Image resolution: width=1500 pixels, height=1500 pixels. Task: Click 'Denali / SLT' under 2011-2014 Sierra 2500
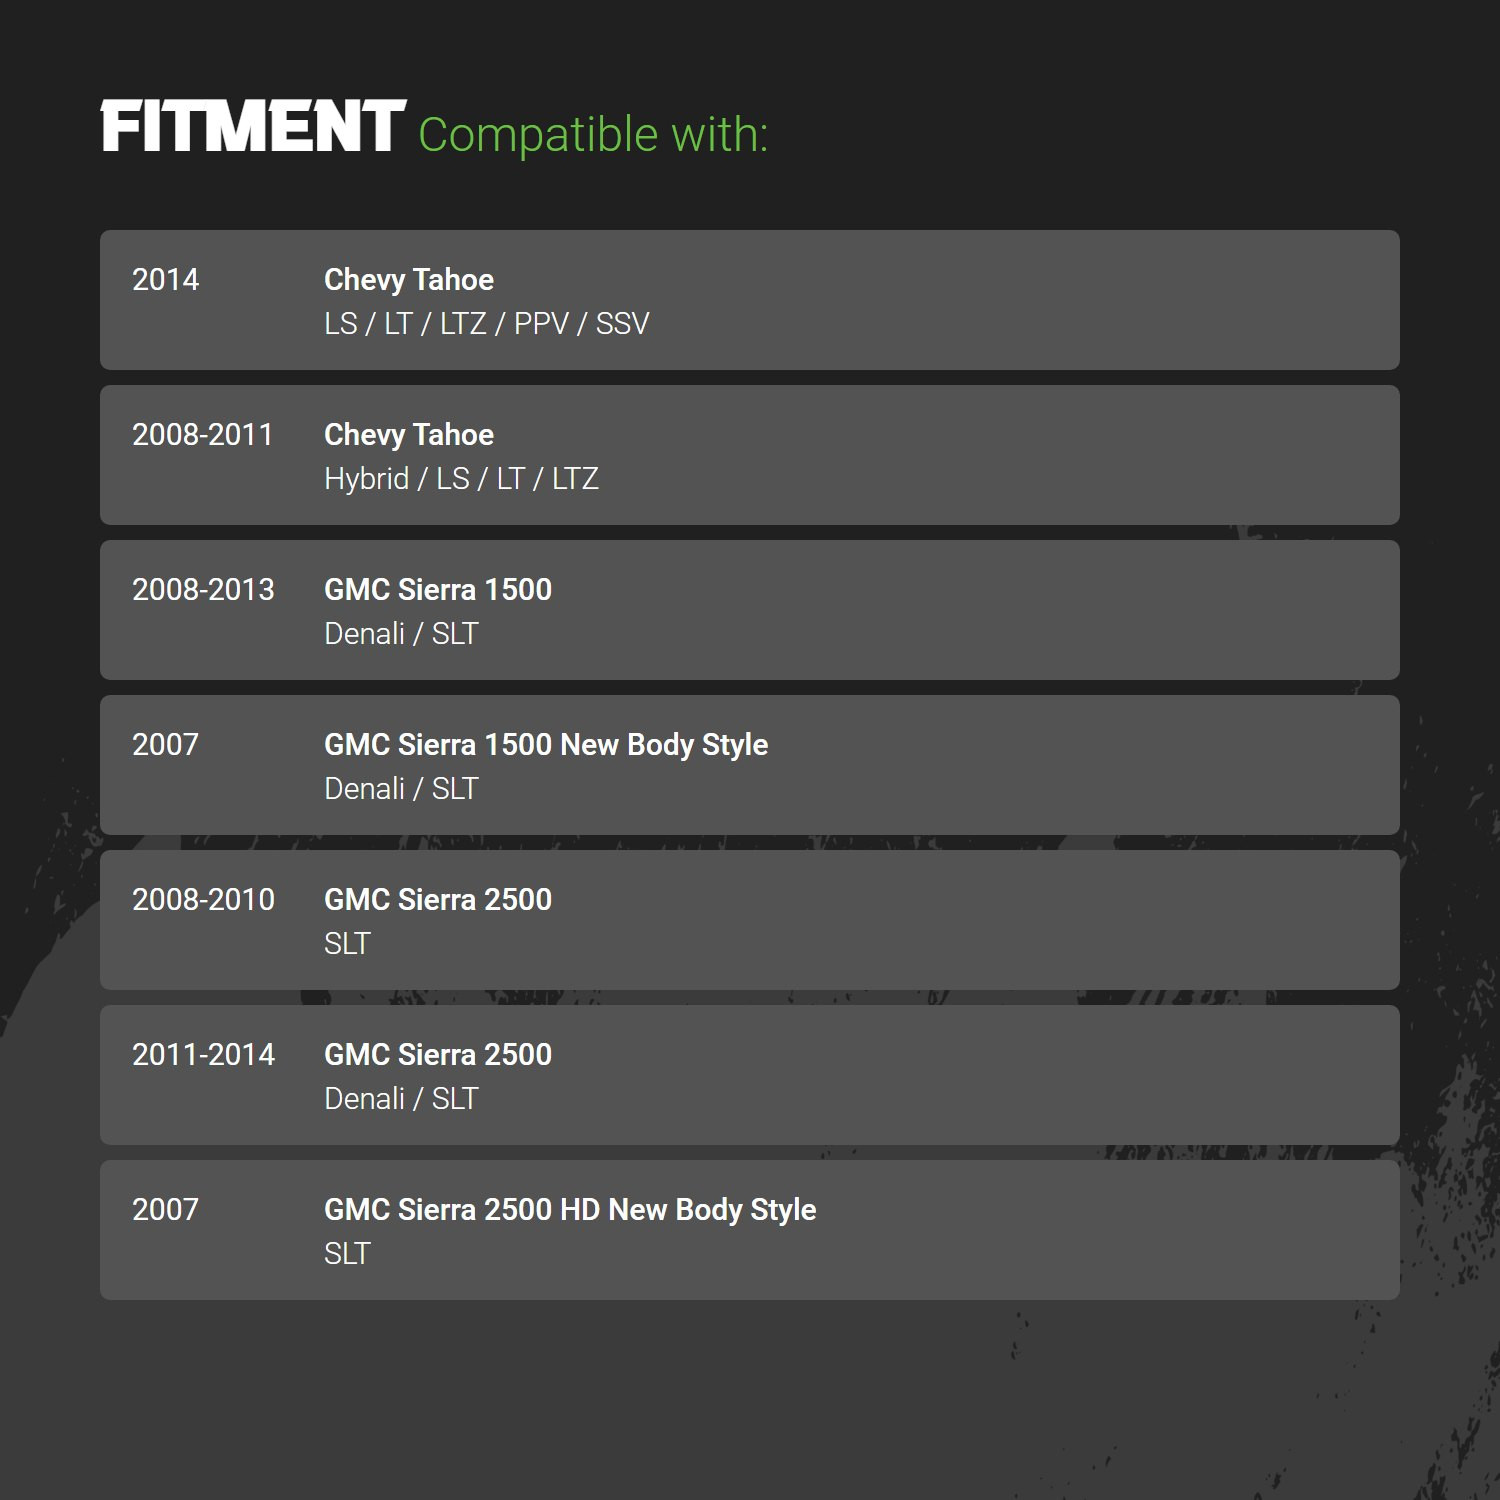[x=401, y=1099]
